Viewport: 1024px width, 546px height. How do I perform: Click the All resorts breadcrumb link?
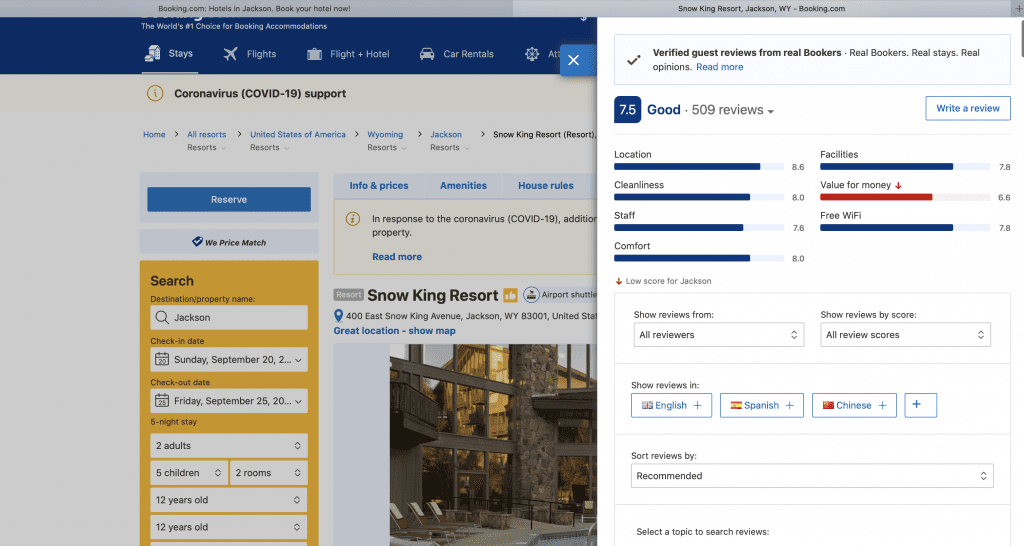tap(206, 135)
